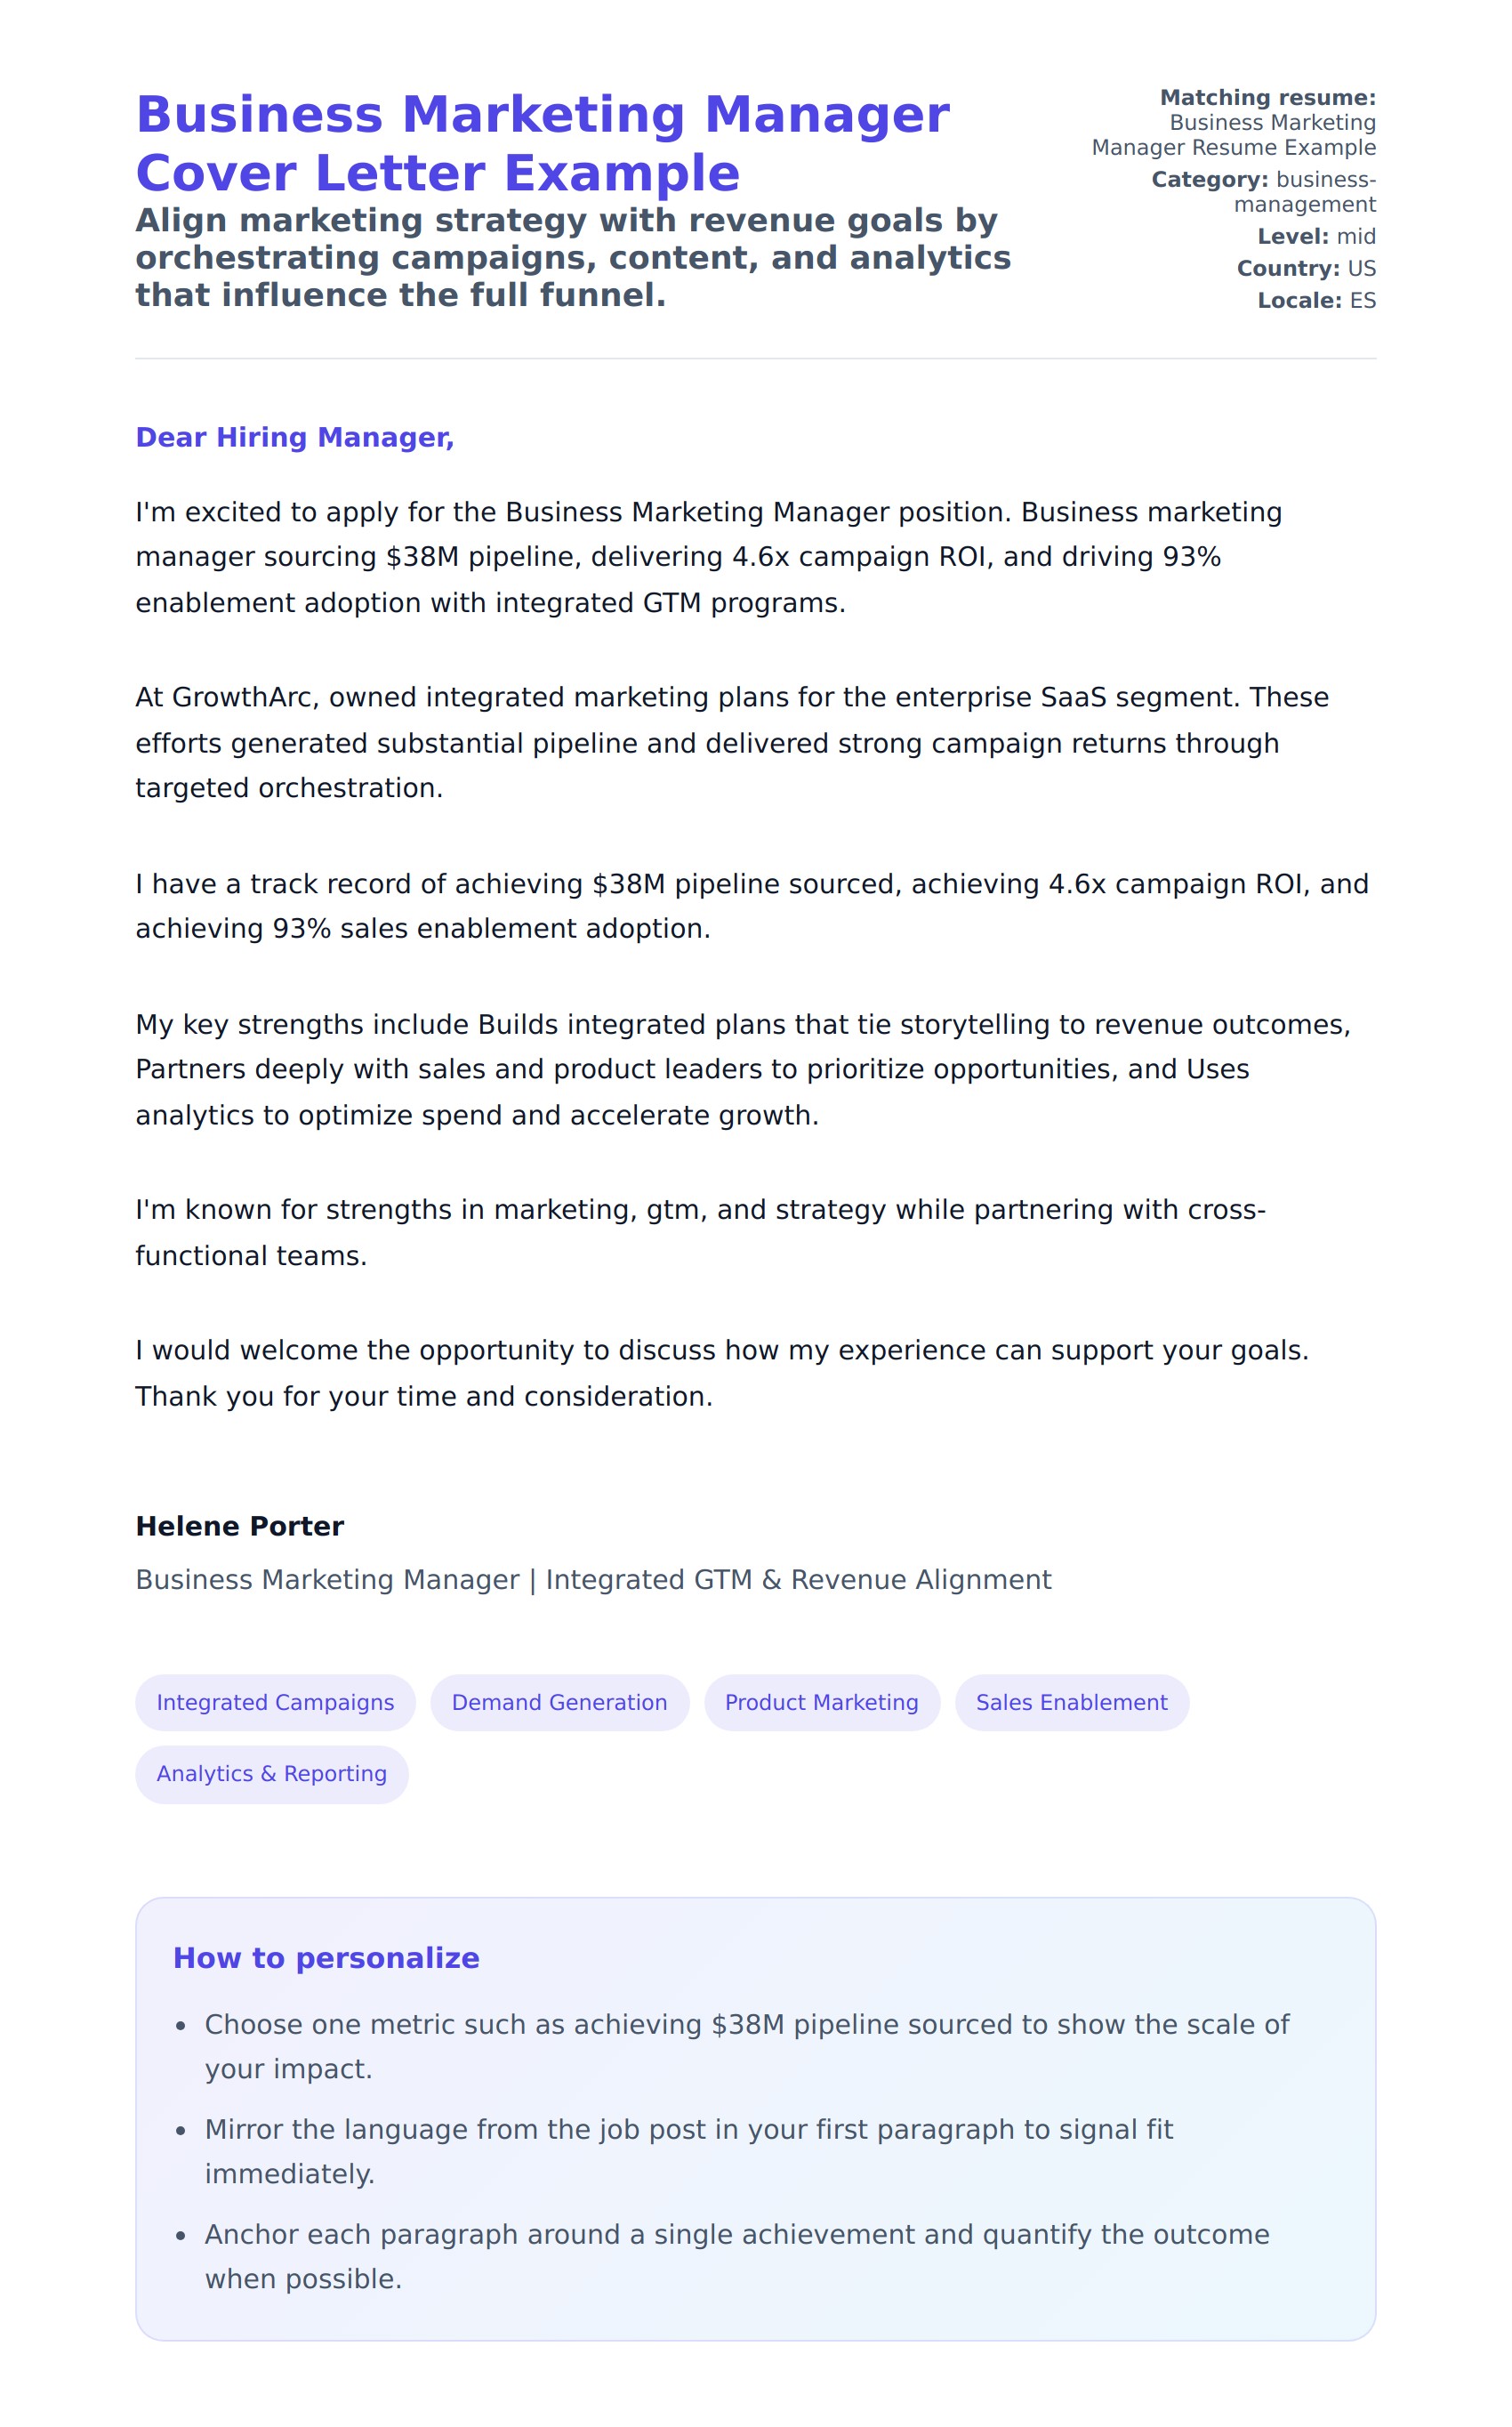Click the How to personalize heading

point(326,1957)
